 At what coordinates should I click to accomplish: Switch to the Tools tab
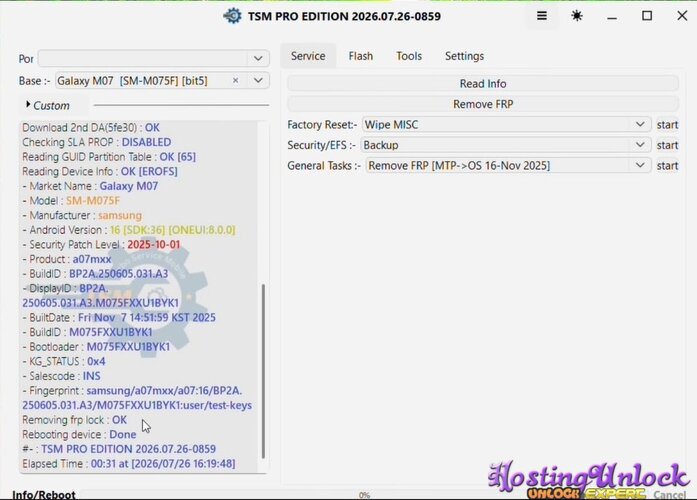tap(409, 56)
